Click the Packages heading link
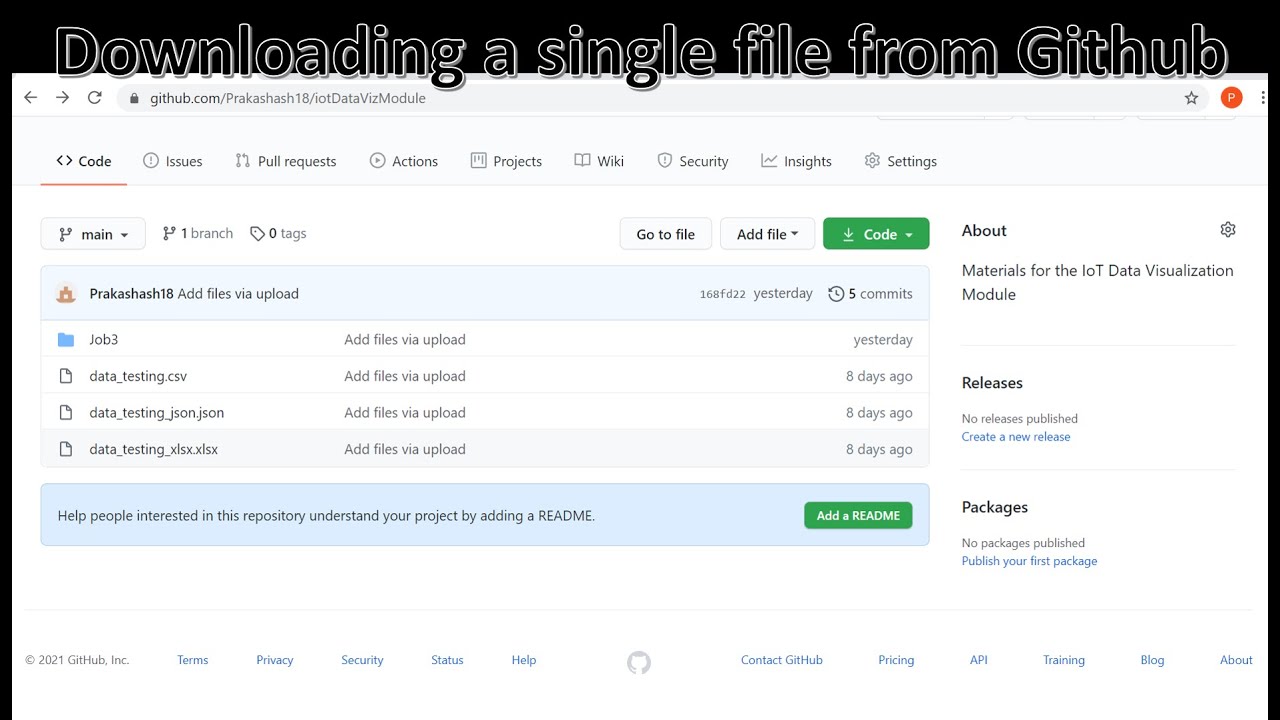Viewport: 1280px width, 720px height. [x=995, y=507]
